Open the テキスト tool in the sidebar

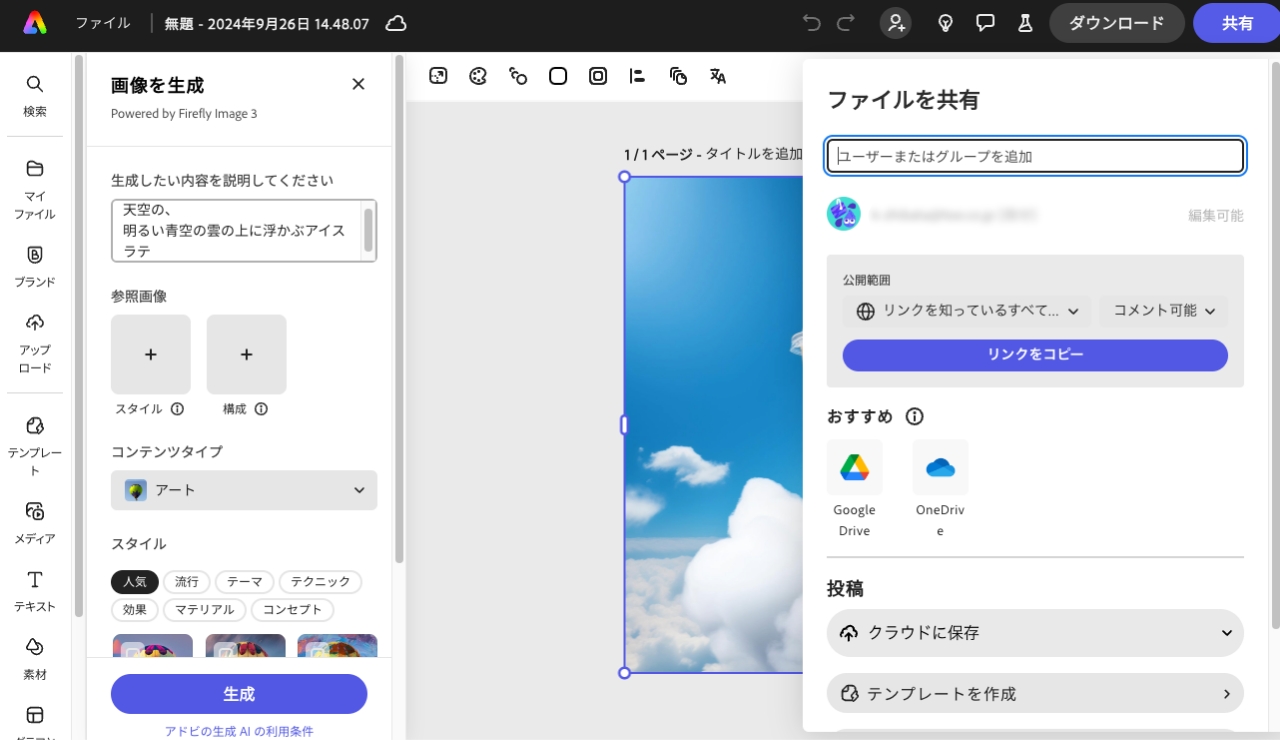(x=35, y=590)
